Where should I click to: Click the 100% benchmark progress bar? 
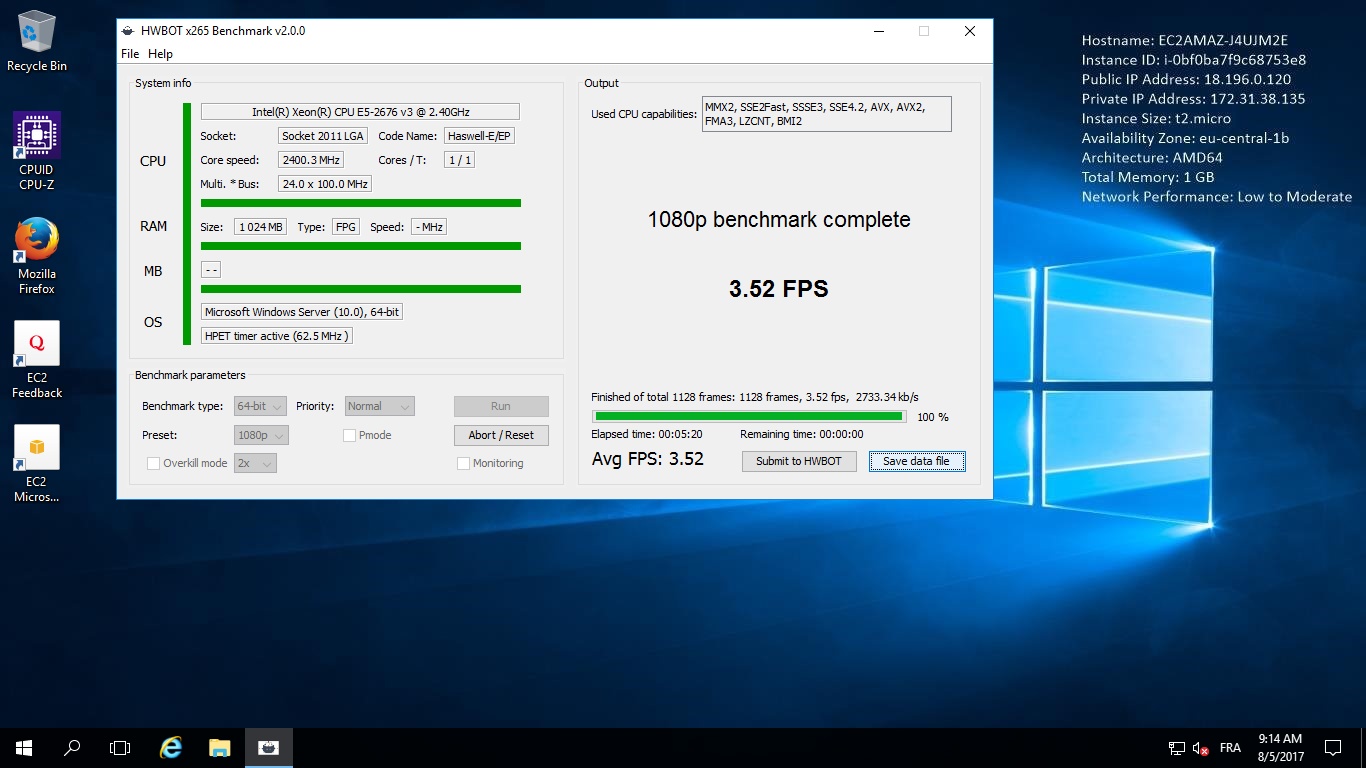749,416
